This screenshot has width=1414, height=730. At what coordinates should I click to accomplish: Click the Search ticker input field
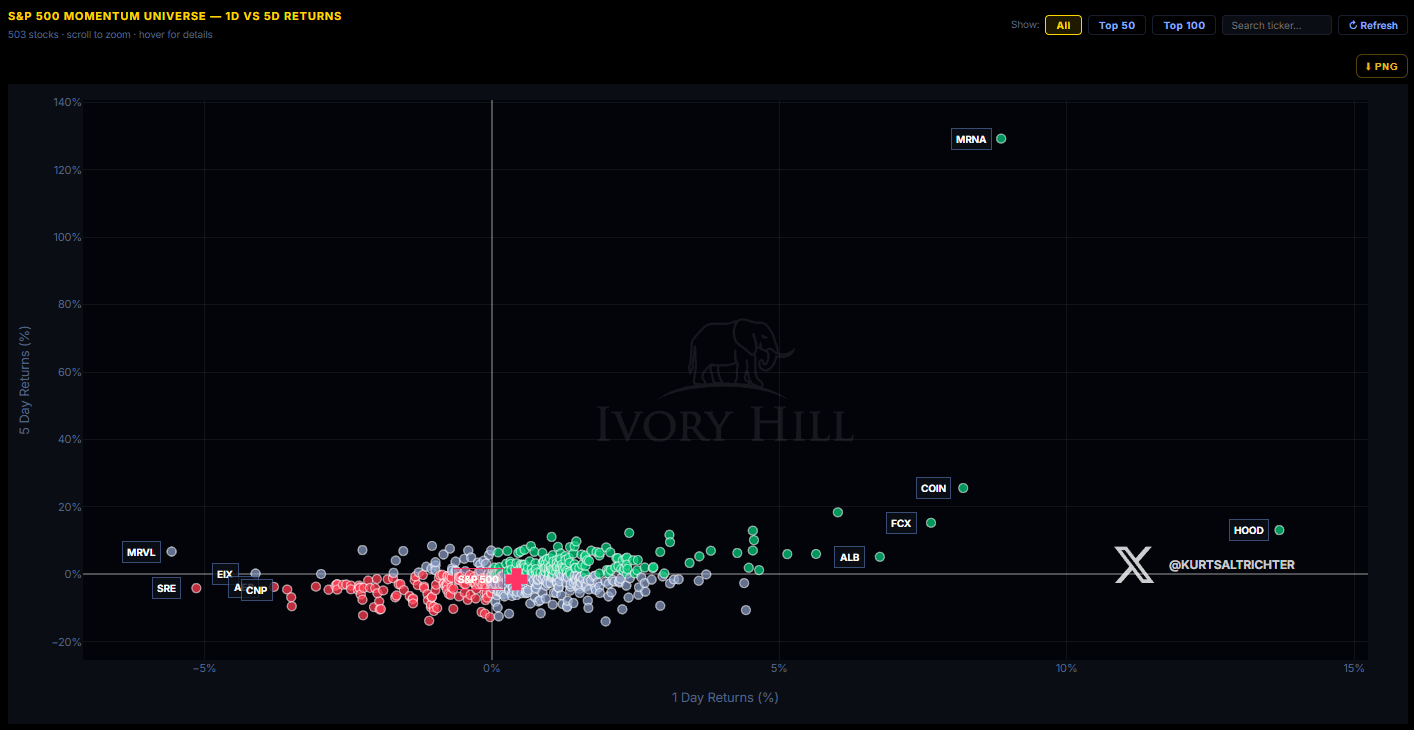coord(1277,25)
